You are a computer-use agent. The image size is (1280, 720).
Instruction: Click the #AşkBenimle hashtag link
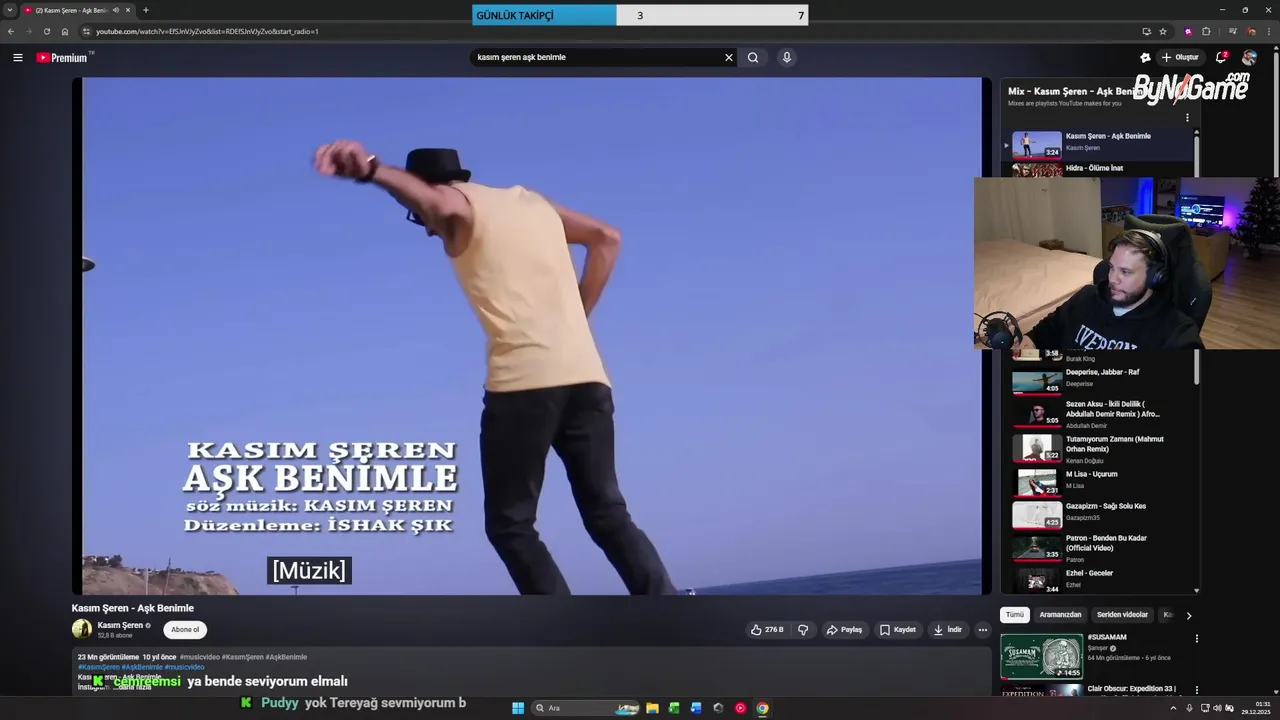tap(142, 667)
